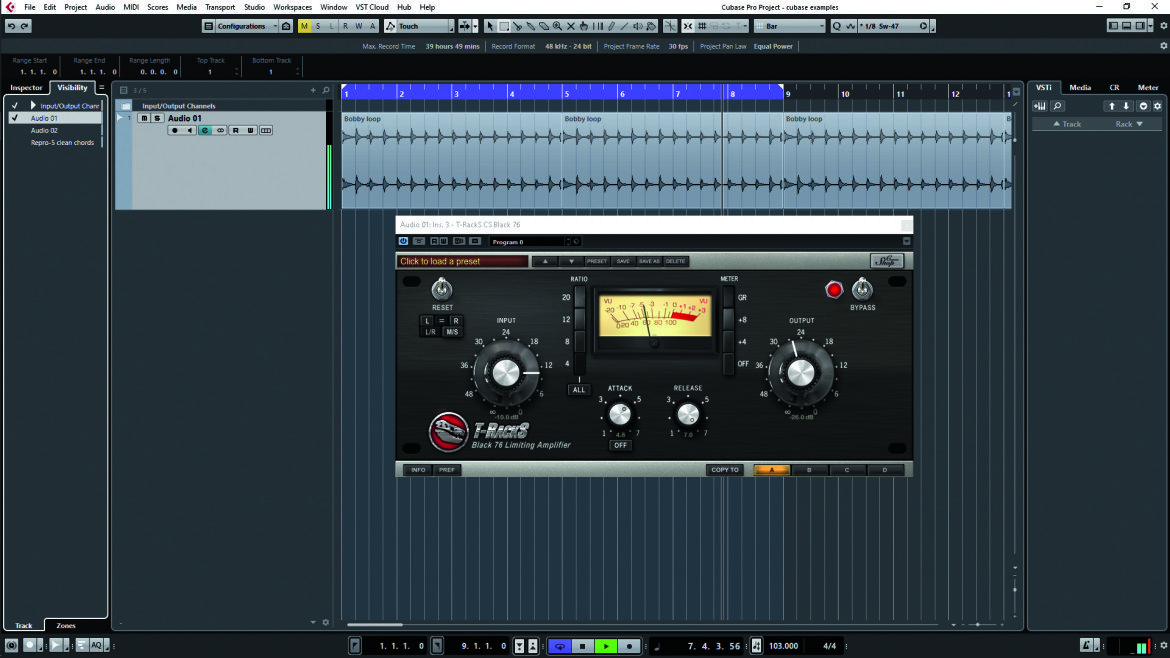The width and height of the screenshot is (1170, 658).
Task: Enable Record on Audio 01 track
Action: [x=175, y=131]
